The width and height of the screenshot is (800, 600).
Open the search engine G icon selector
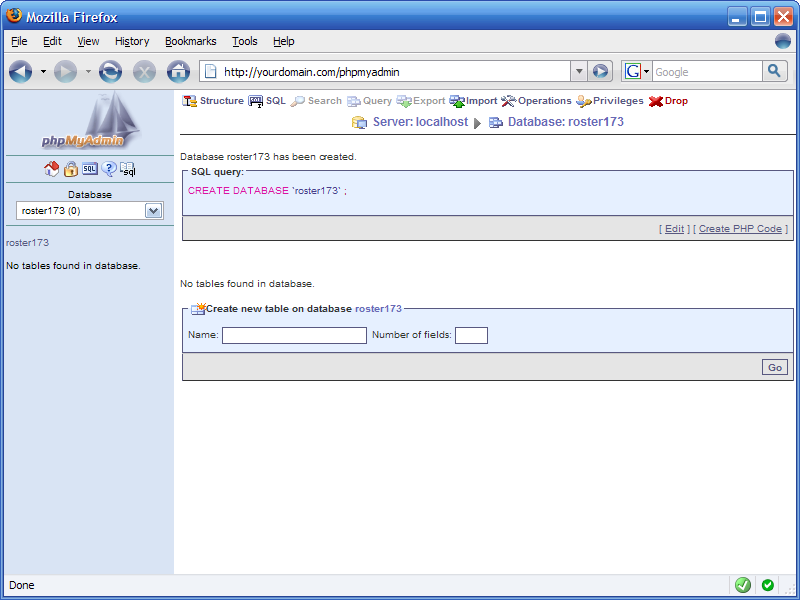click(x=636, y=71)
